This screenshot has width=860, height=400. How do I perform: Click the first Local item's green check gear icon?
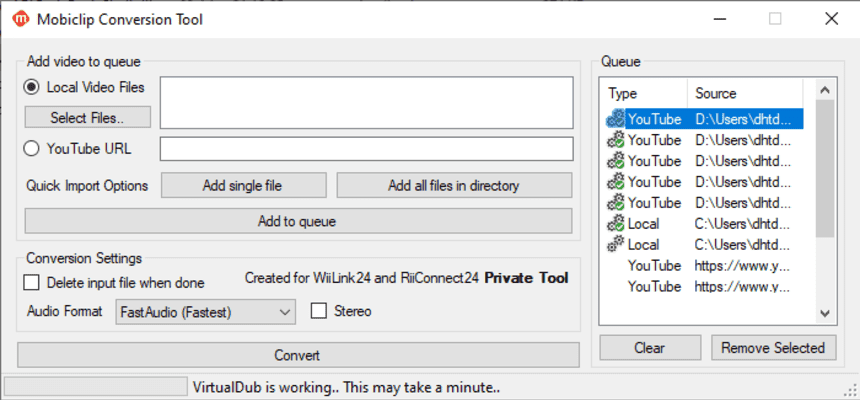615,224
